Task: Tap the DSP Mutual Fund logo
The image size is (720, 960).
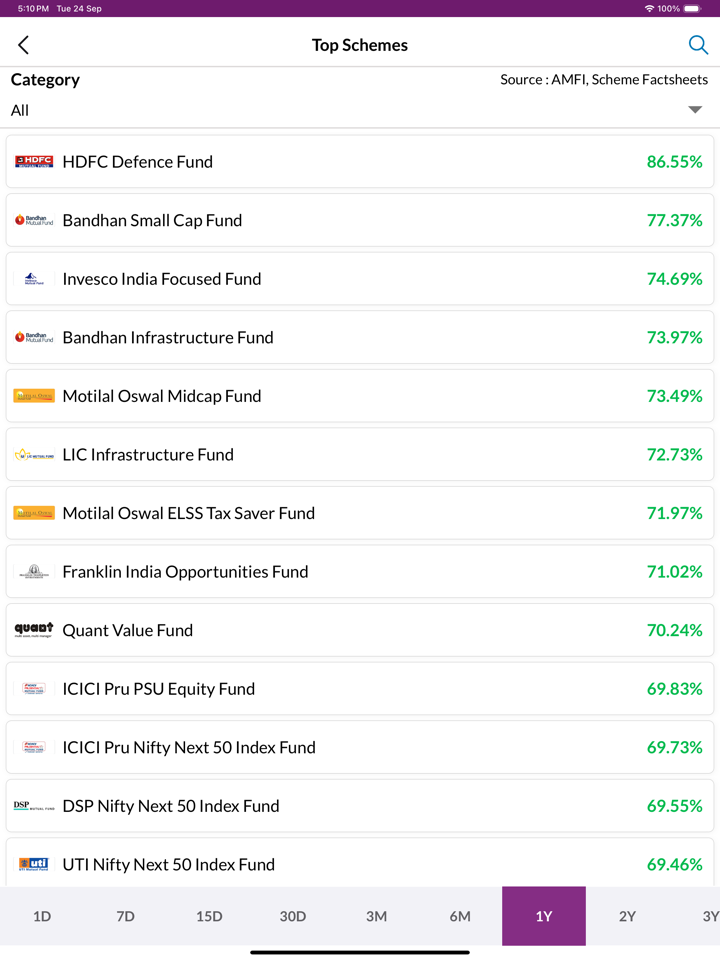Action: coord(34,806)
